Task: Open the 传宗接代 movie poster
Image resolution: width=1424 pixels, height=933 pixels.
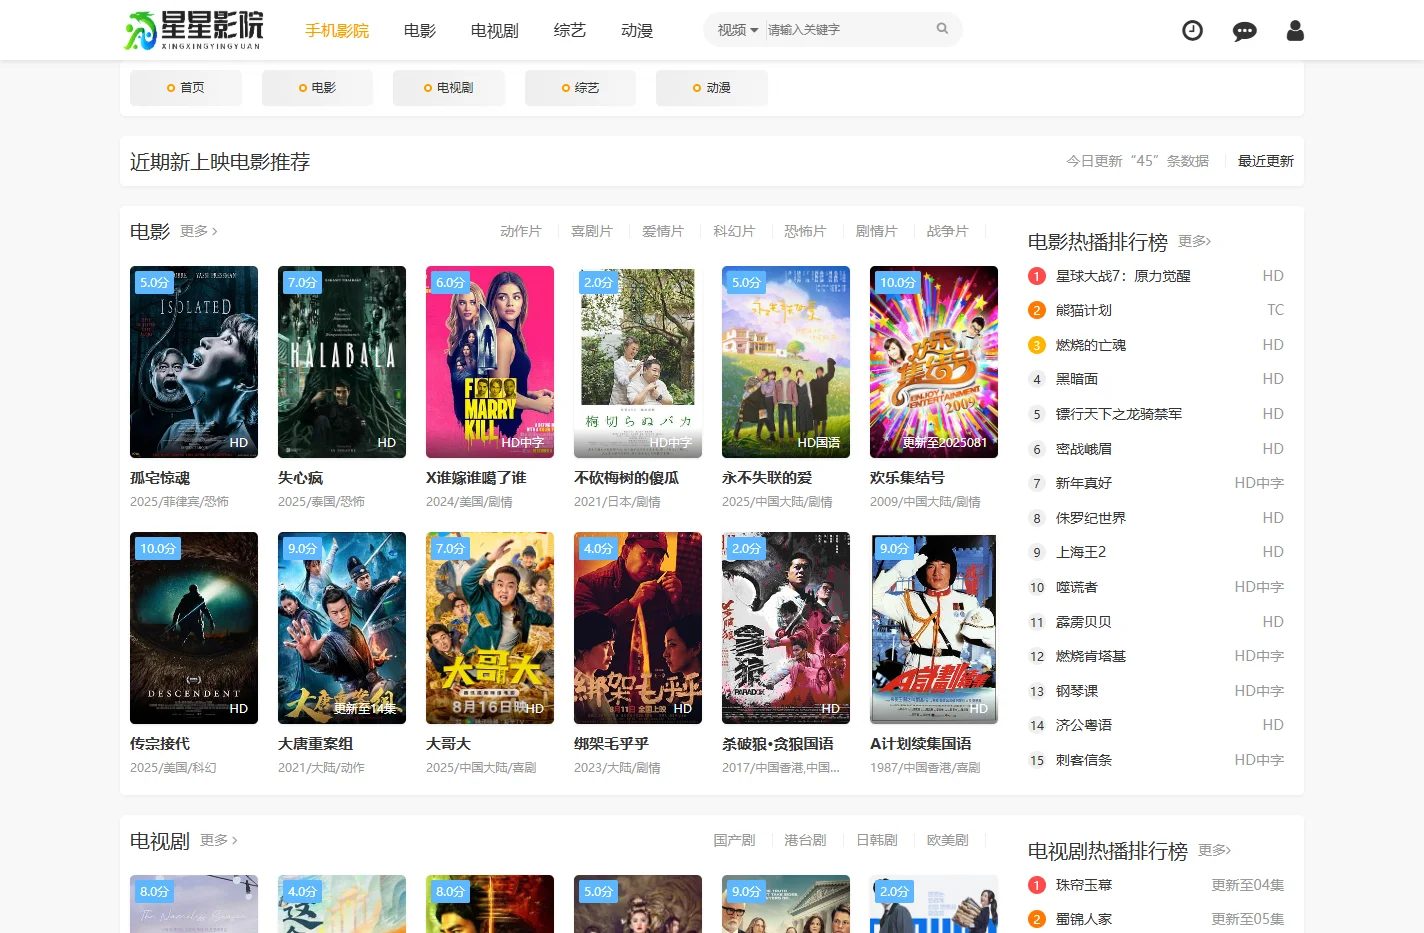Action: [194, 628]
